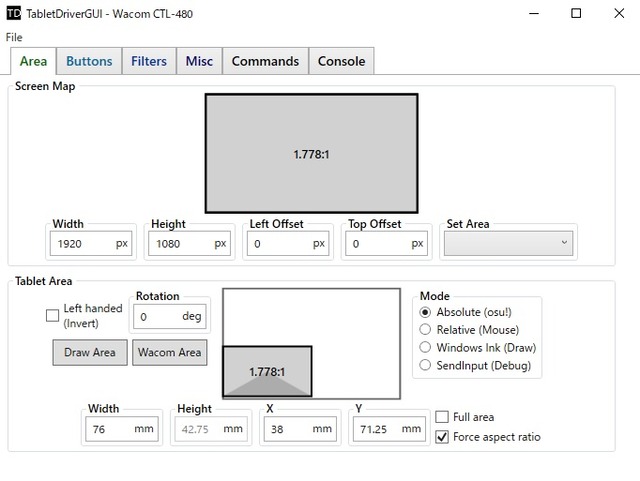640x481 pixels.
Task: Focus the tablet X position field
Action: 300,429
